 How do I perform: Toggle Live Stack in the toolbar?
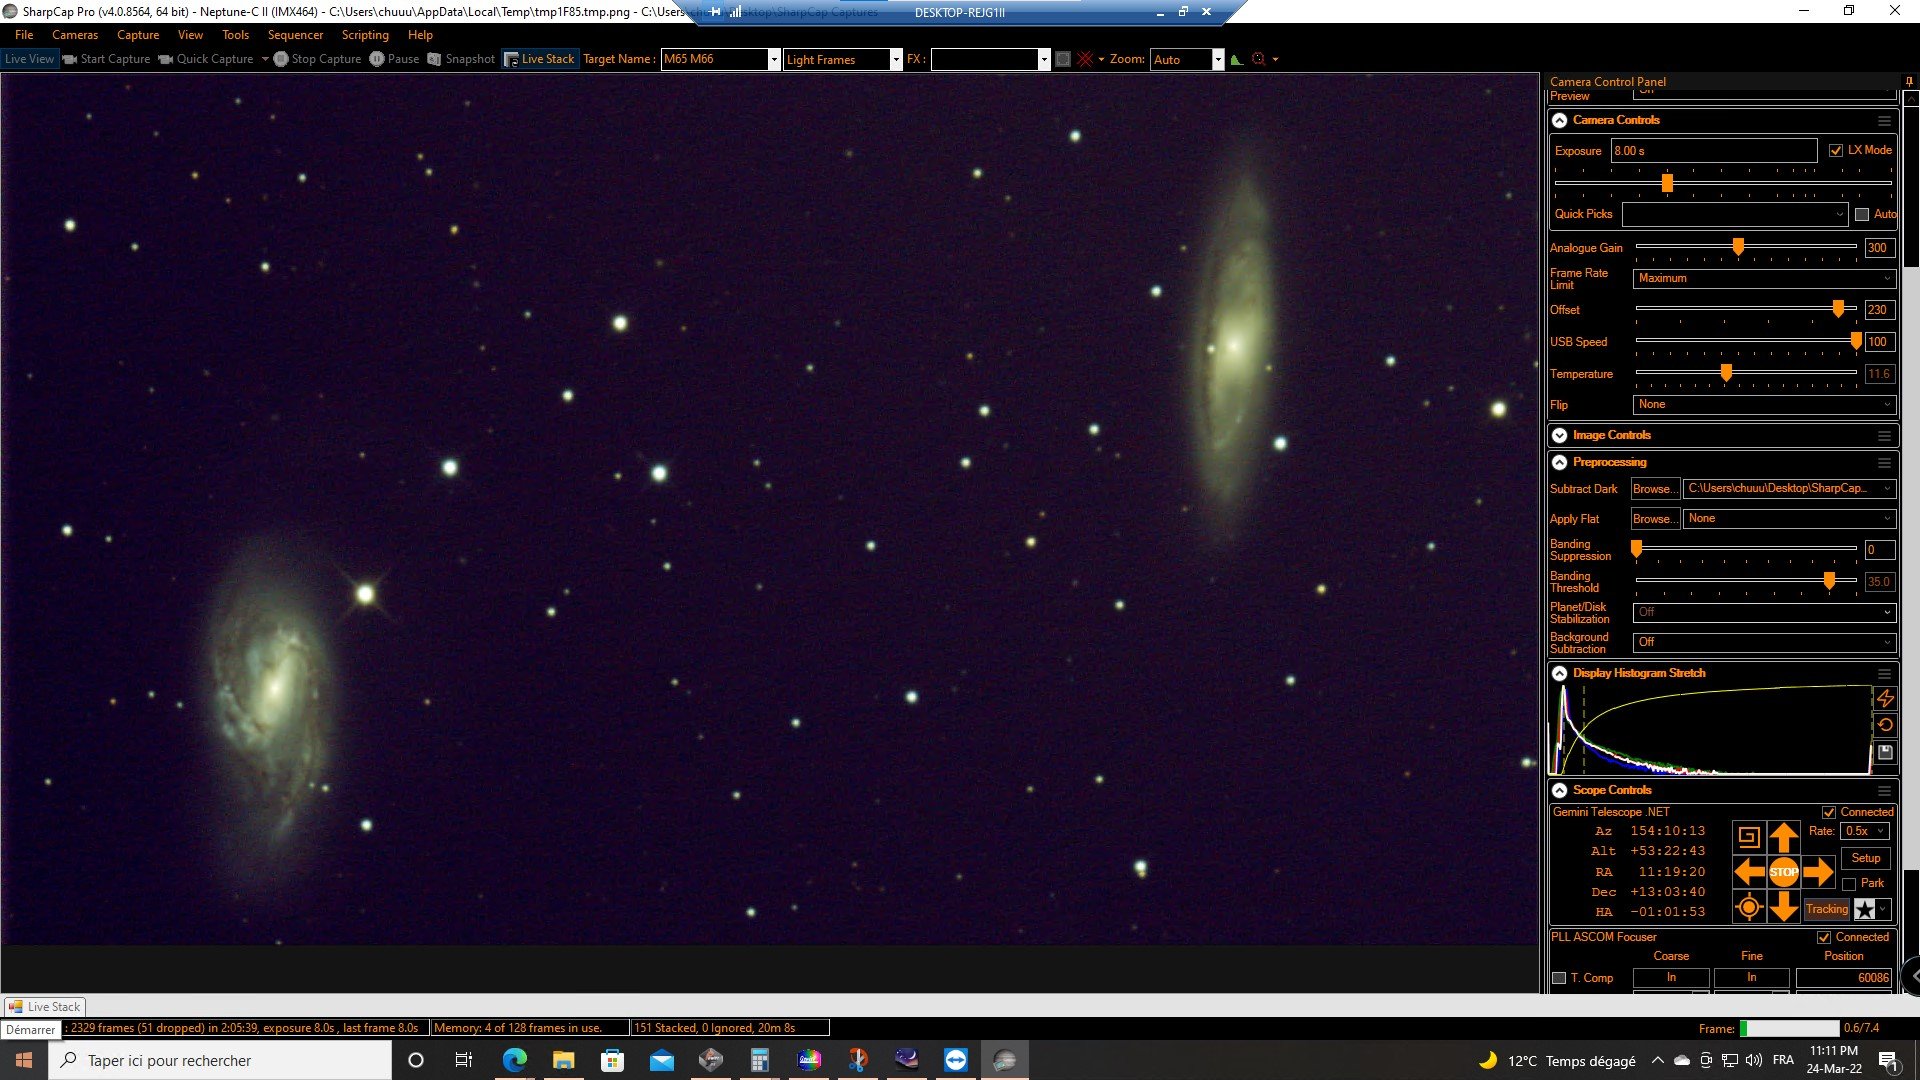540,59
